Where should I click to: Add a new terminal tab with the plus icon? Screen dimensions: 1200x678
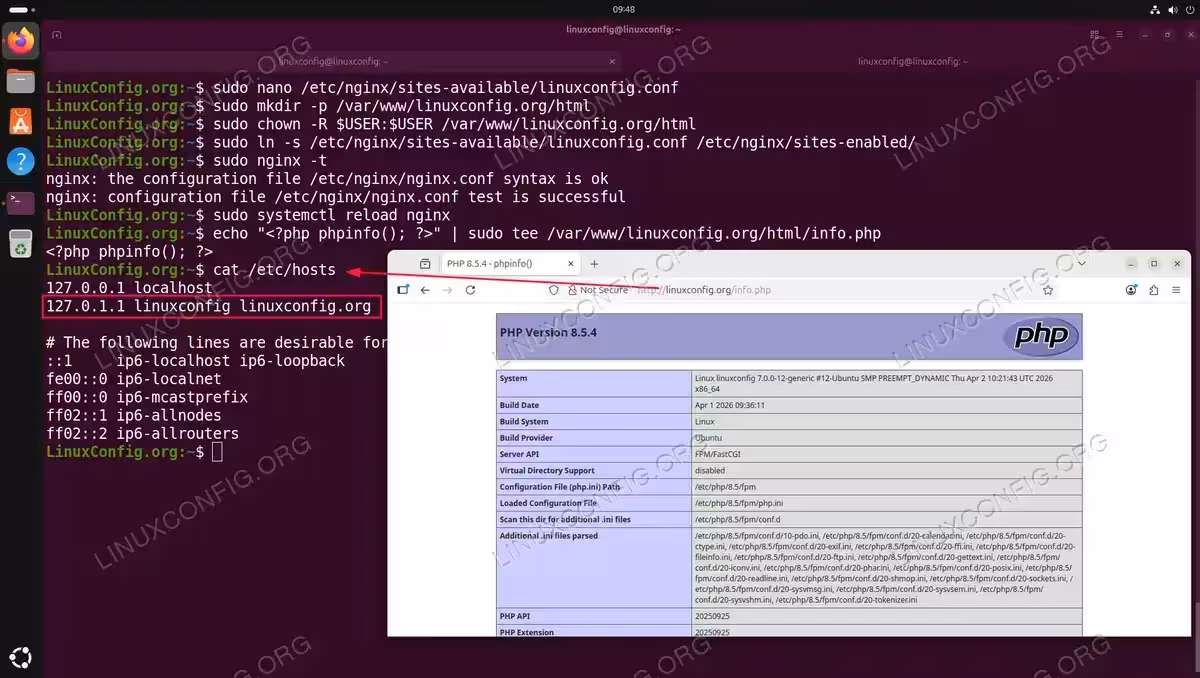[57, 34]
